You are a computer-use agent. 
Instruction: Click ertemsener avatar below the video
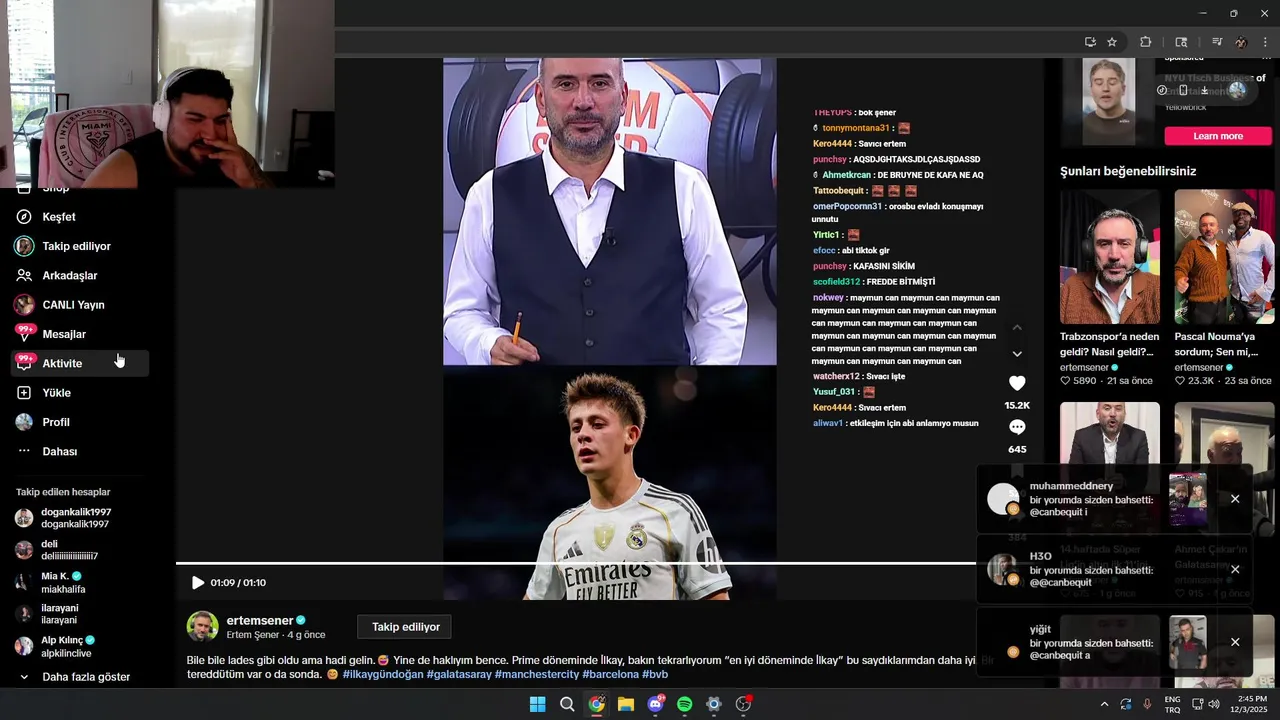203,627
